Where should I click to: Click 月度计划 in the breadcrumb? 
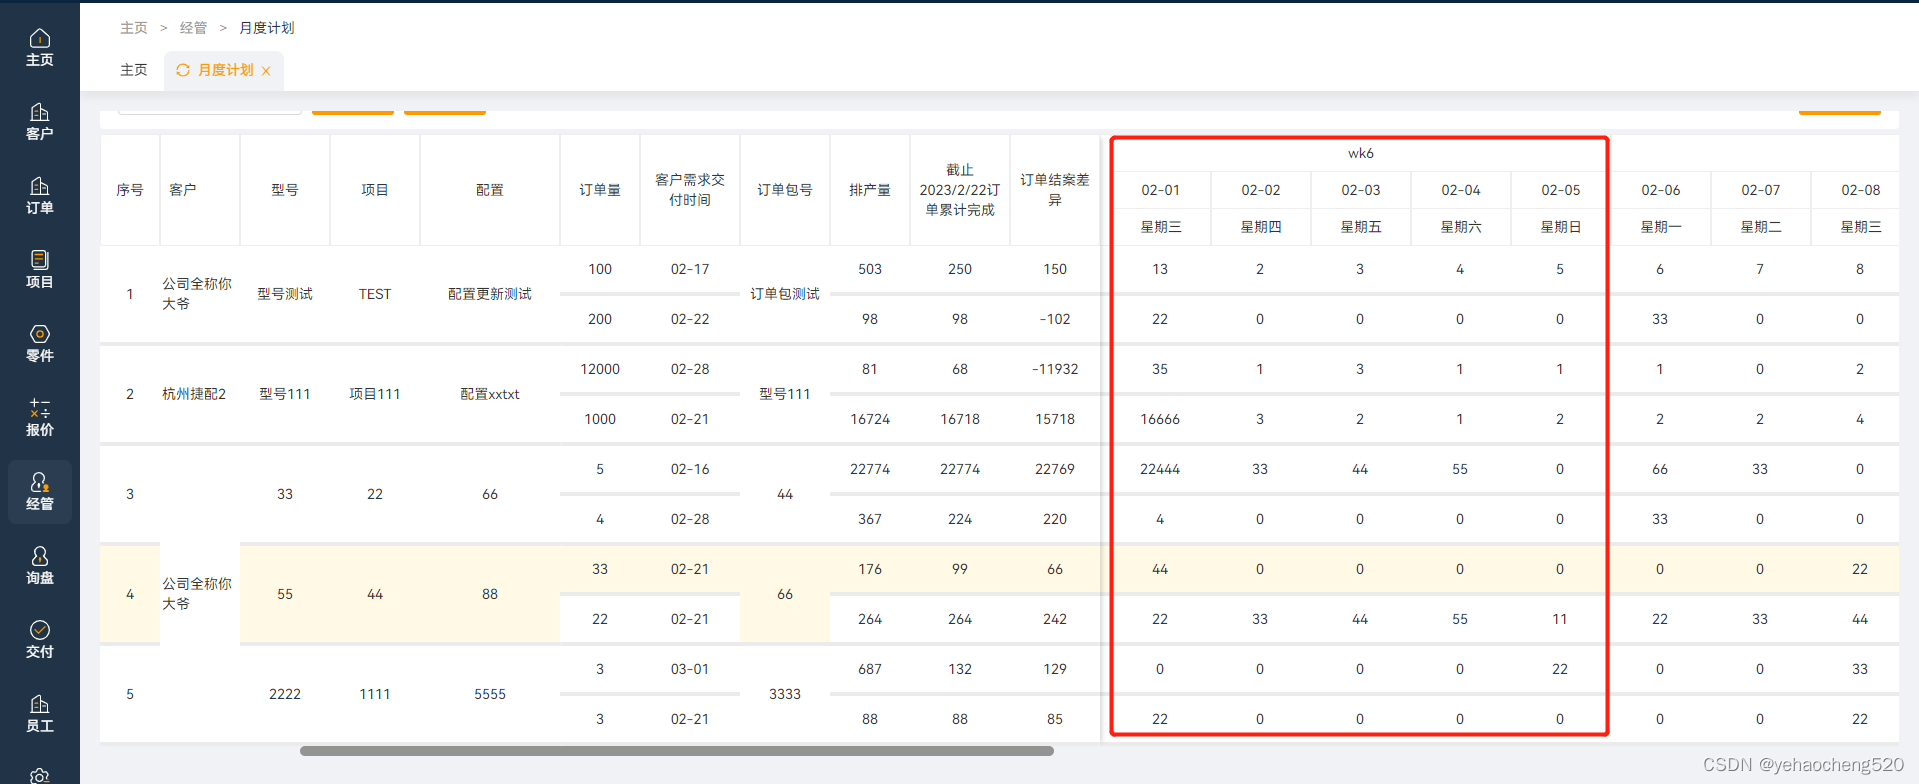(267, 28)
